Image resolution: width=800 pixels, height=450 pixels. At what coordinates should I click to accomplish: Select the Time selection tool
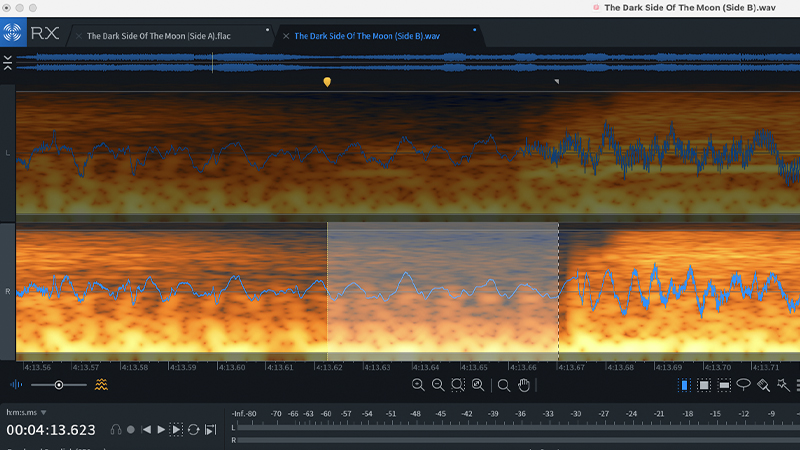(684, 385)
